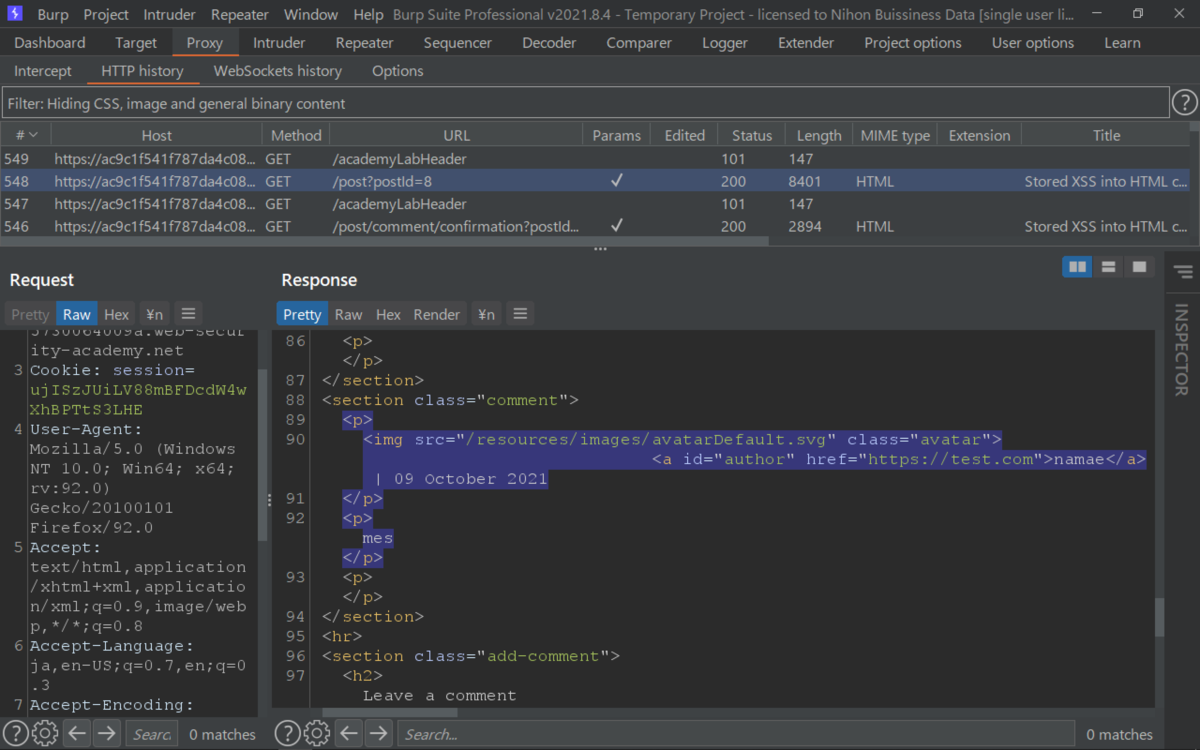This screenshot has width=1200, height=750.
Task: Open the Burp menu
Action: tap(53, 15)
